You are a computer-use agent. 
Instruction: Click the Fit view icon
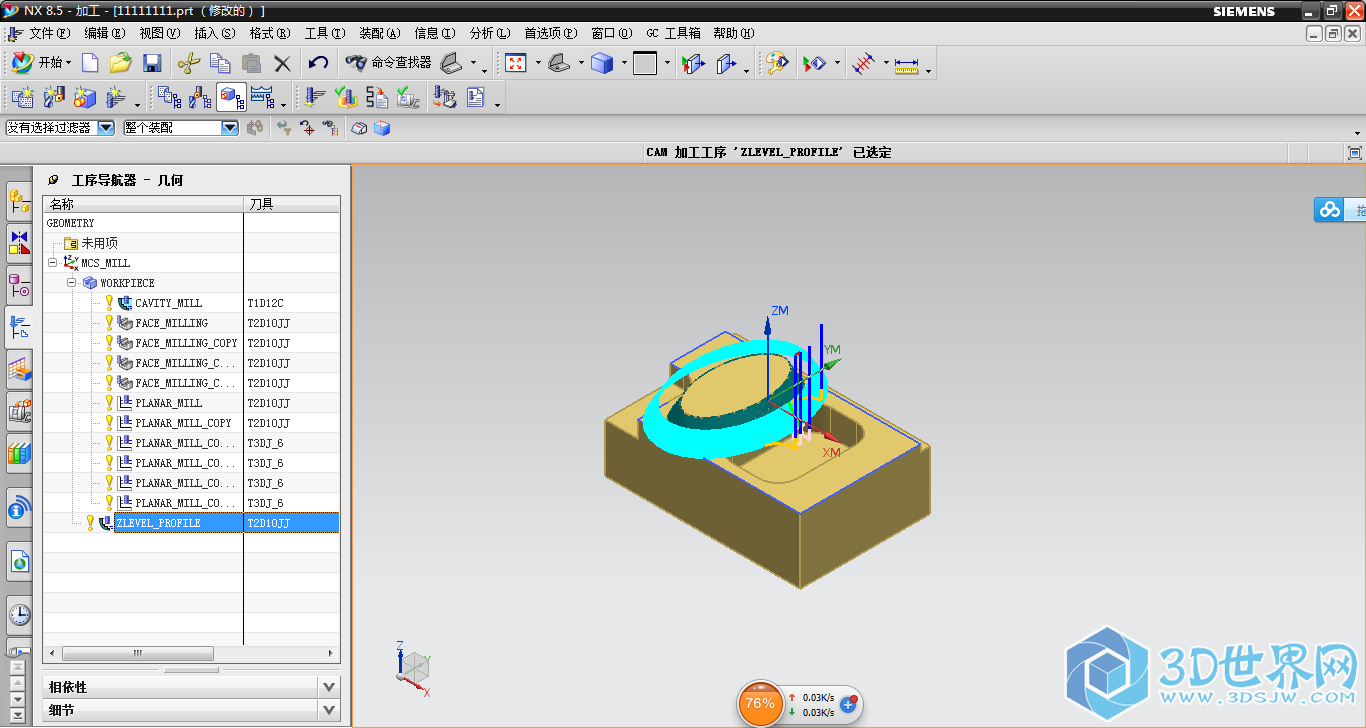(516, 63)
